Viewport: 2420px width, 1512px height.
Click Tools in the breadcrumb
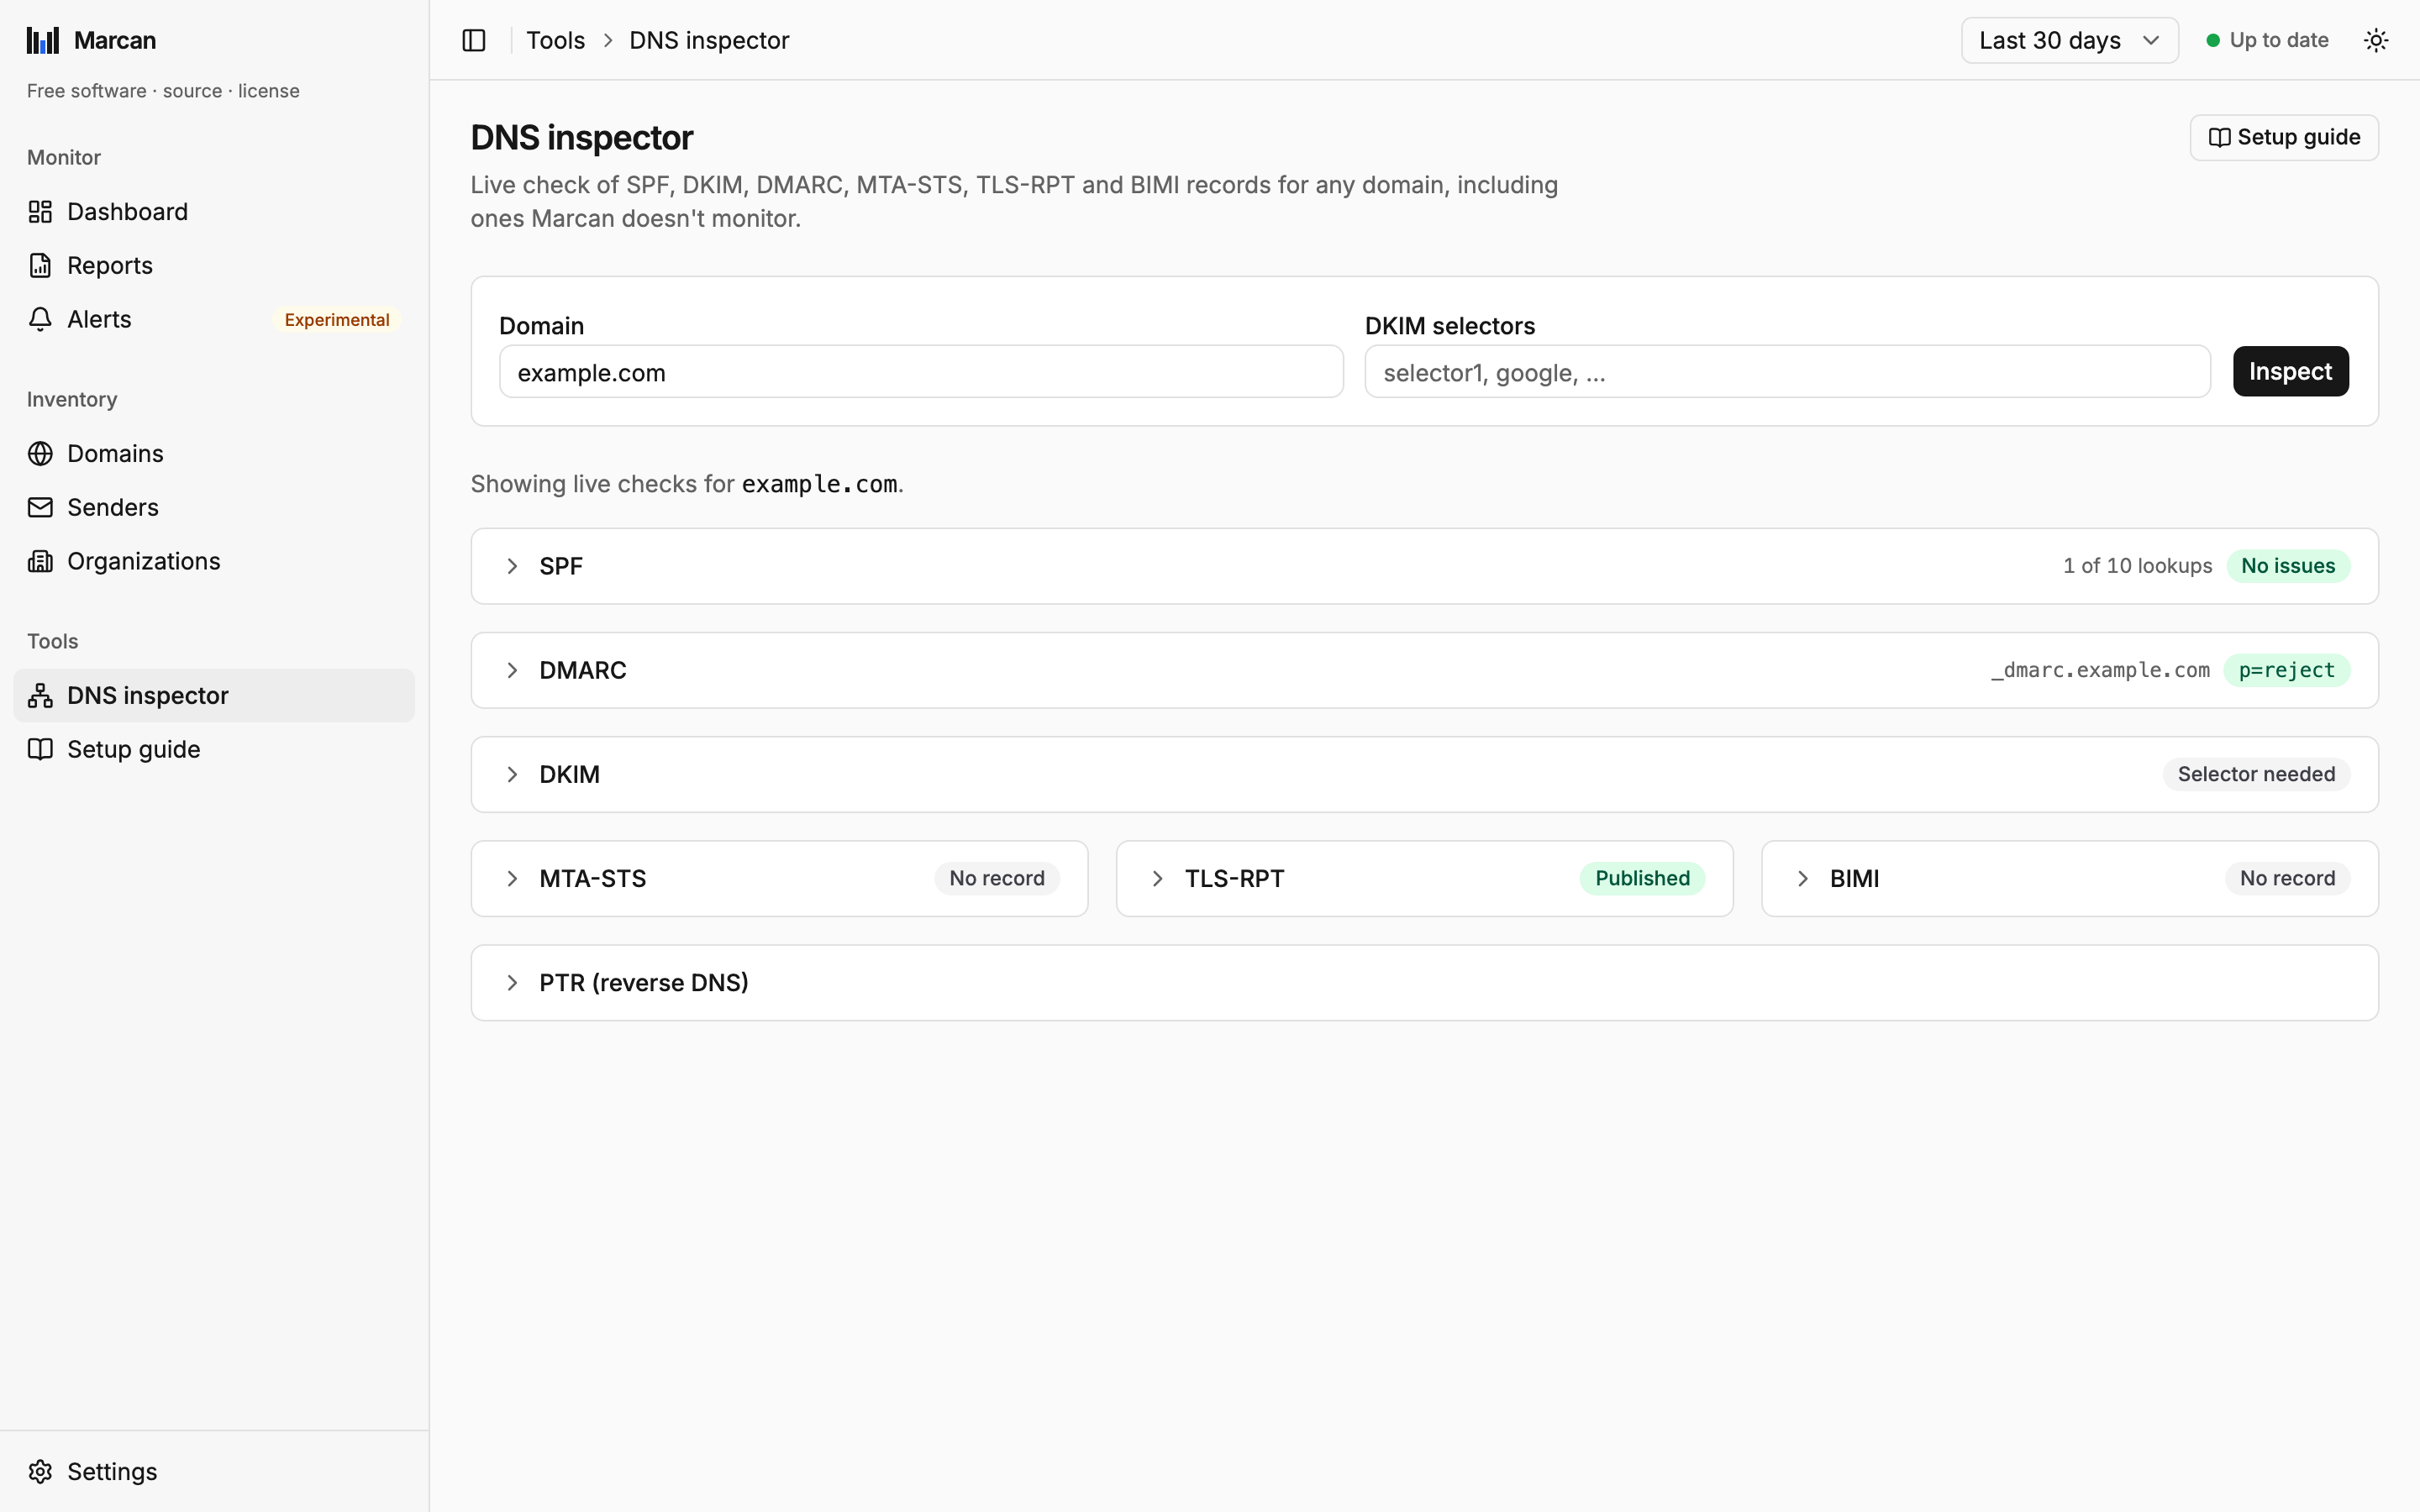tap(555, 40)
